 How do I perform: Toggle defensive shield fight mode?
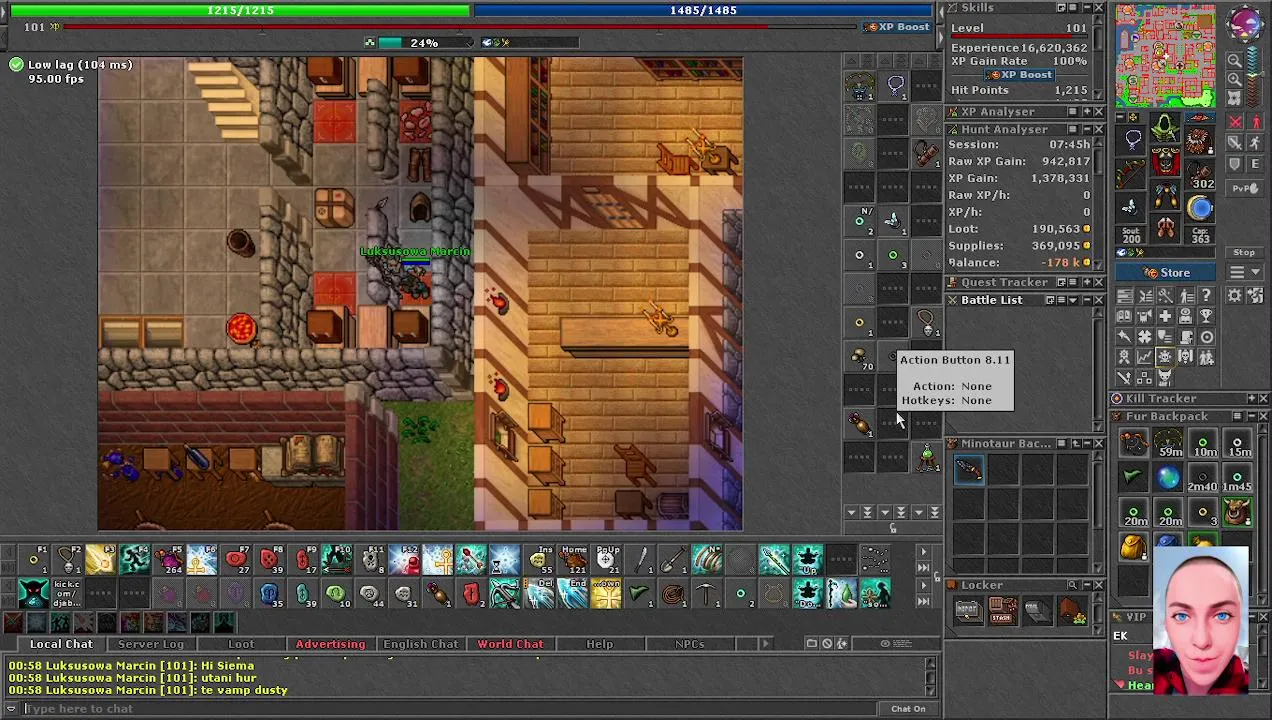[1234, 163]
